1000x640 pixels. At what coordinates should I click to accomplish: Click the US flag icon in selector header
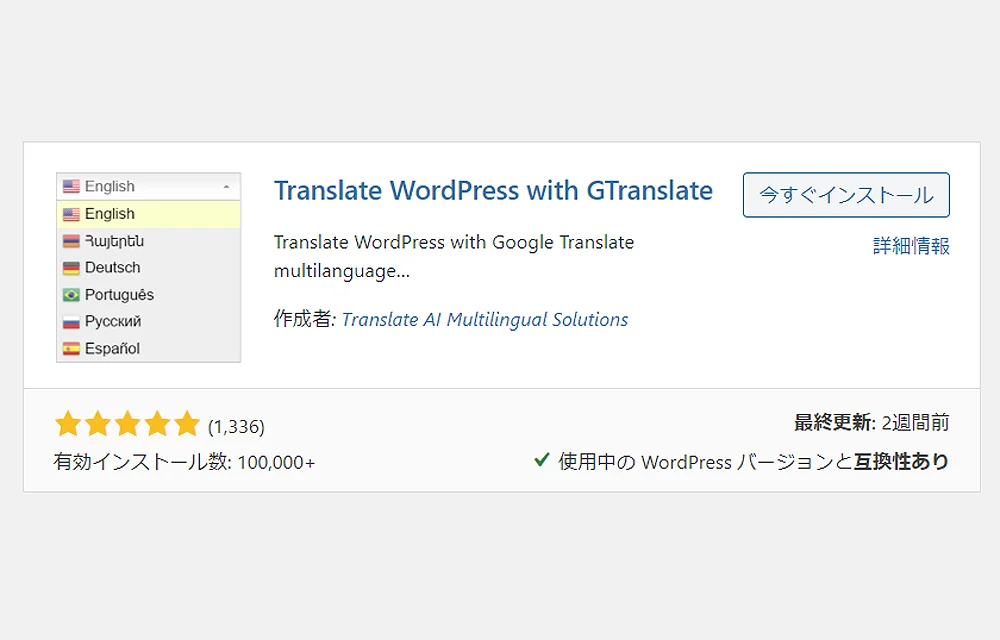pos(71,186)
